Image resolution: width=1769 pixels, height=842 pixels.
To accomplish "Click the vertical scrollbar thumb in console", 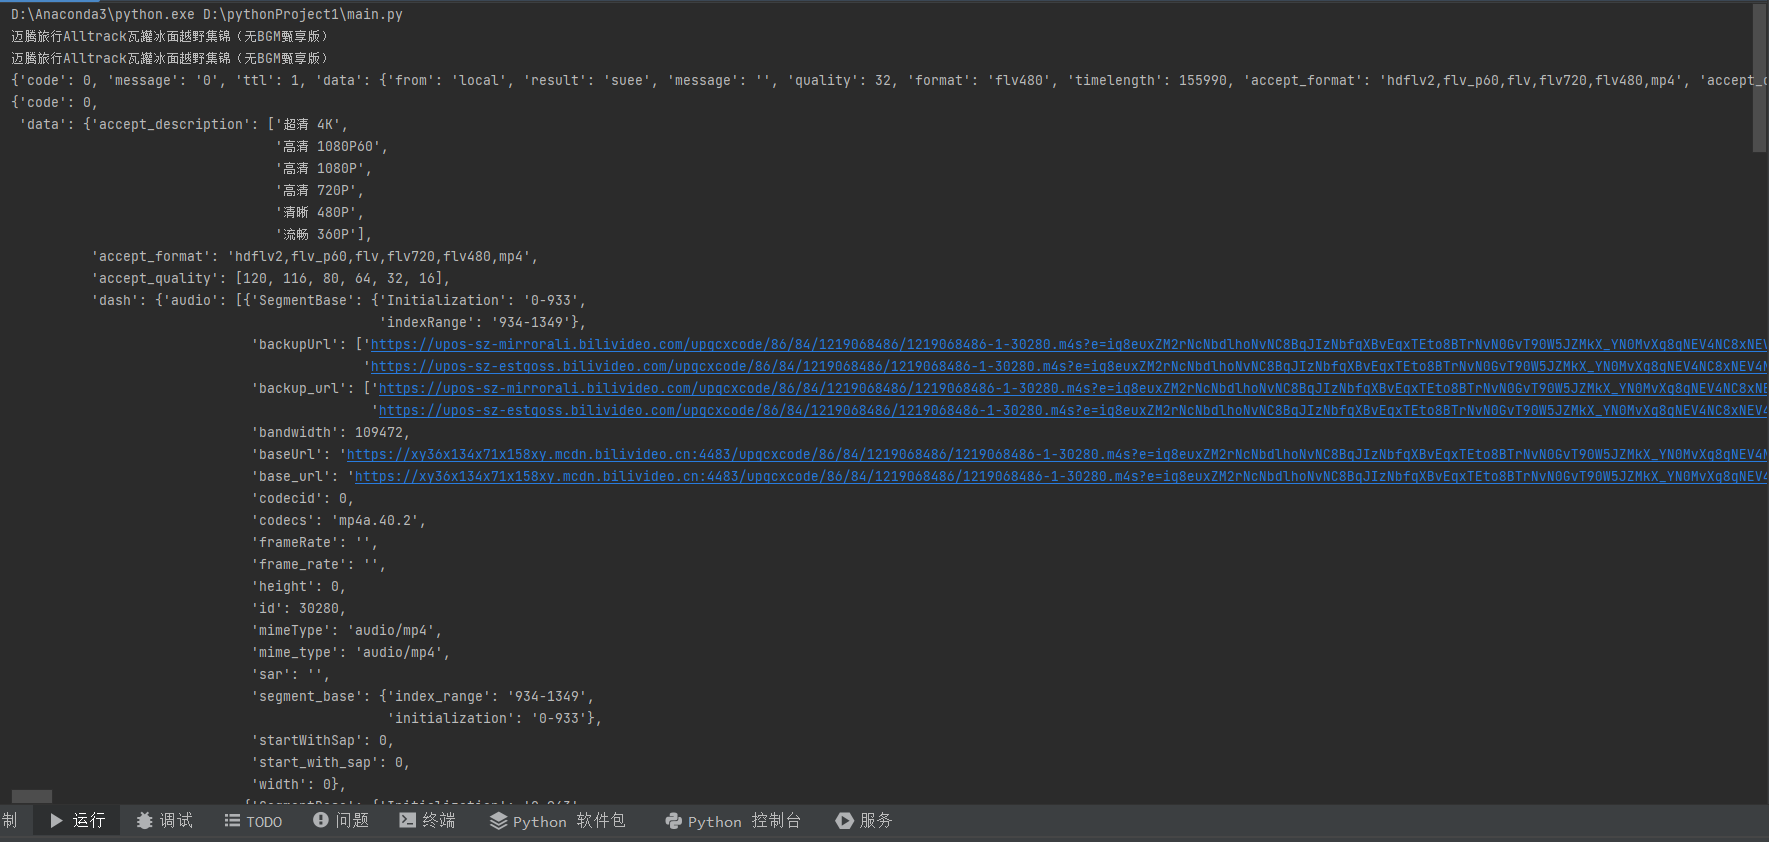I will click(x=1759, y=78).
